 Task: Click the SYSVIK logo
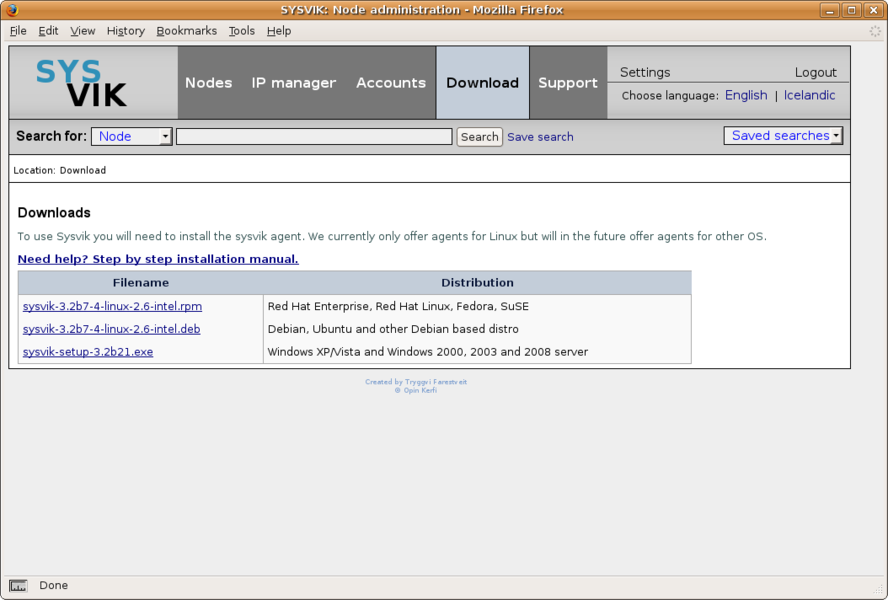click(82, 83)
